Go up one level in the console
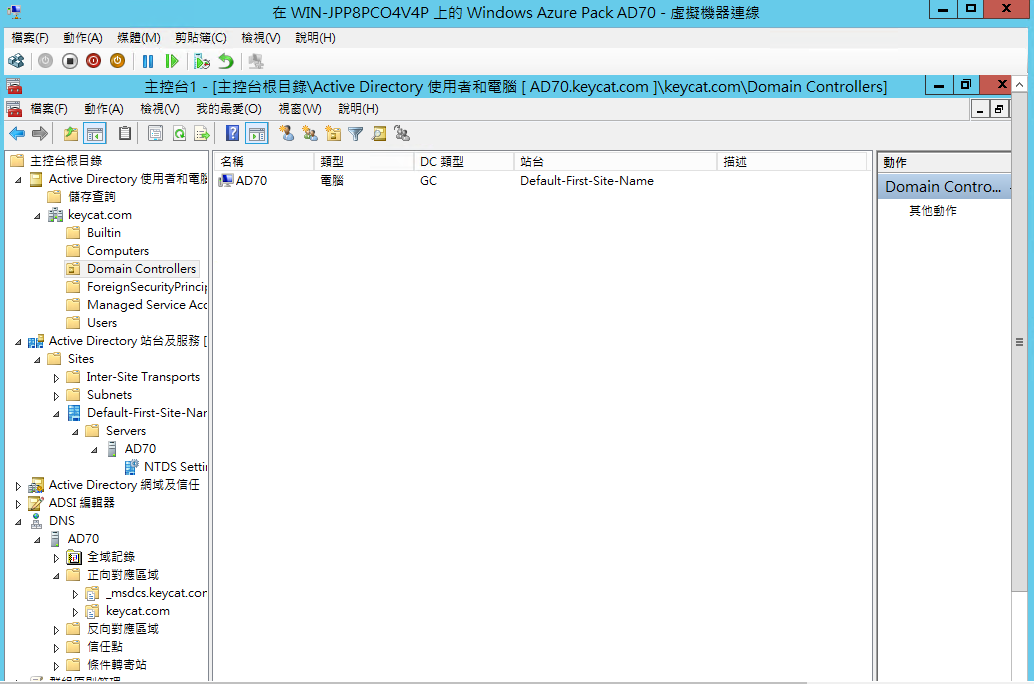The width and height of the screenshot is (1034, 684). 71,134
